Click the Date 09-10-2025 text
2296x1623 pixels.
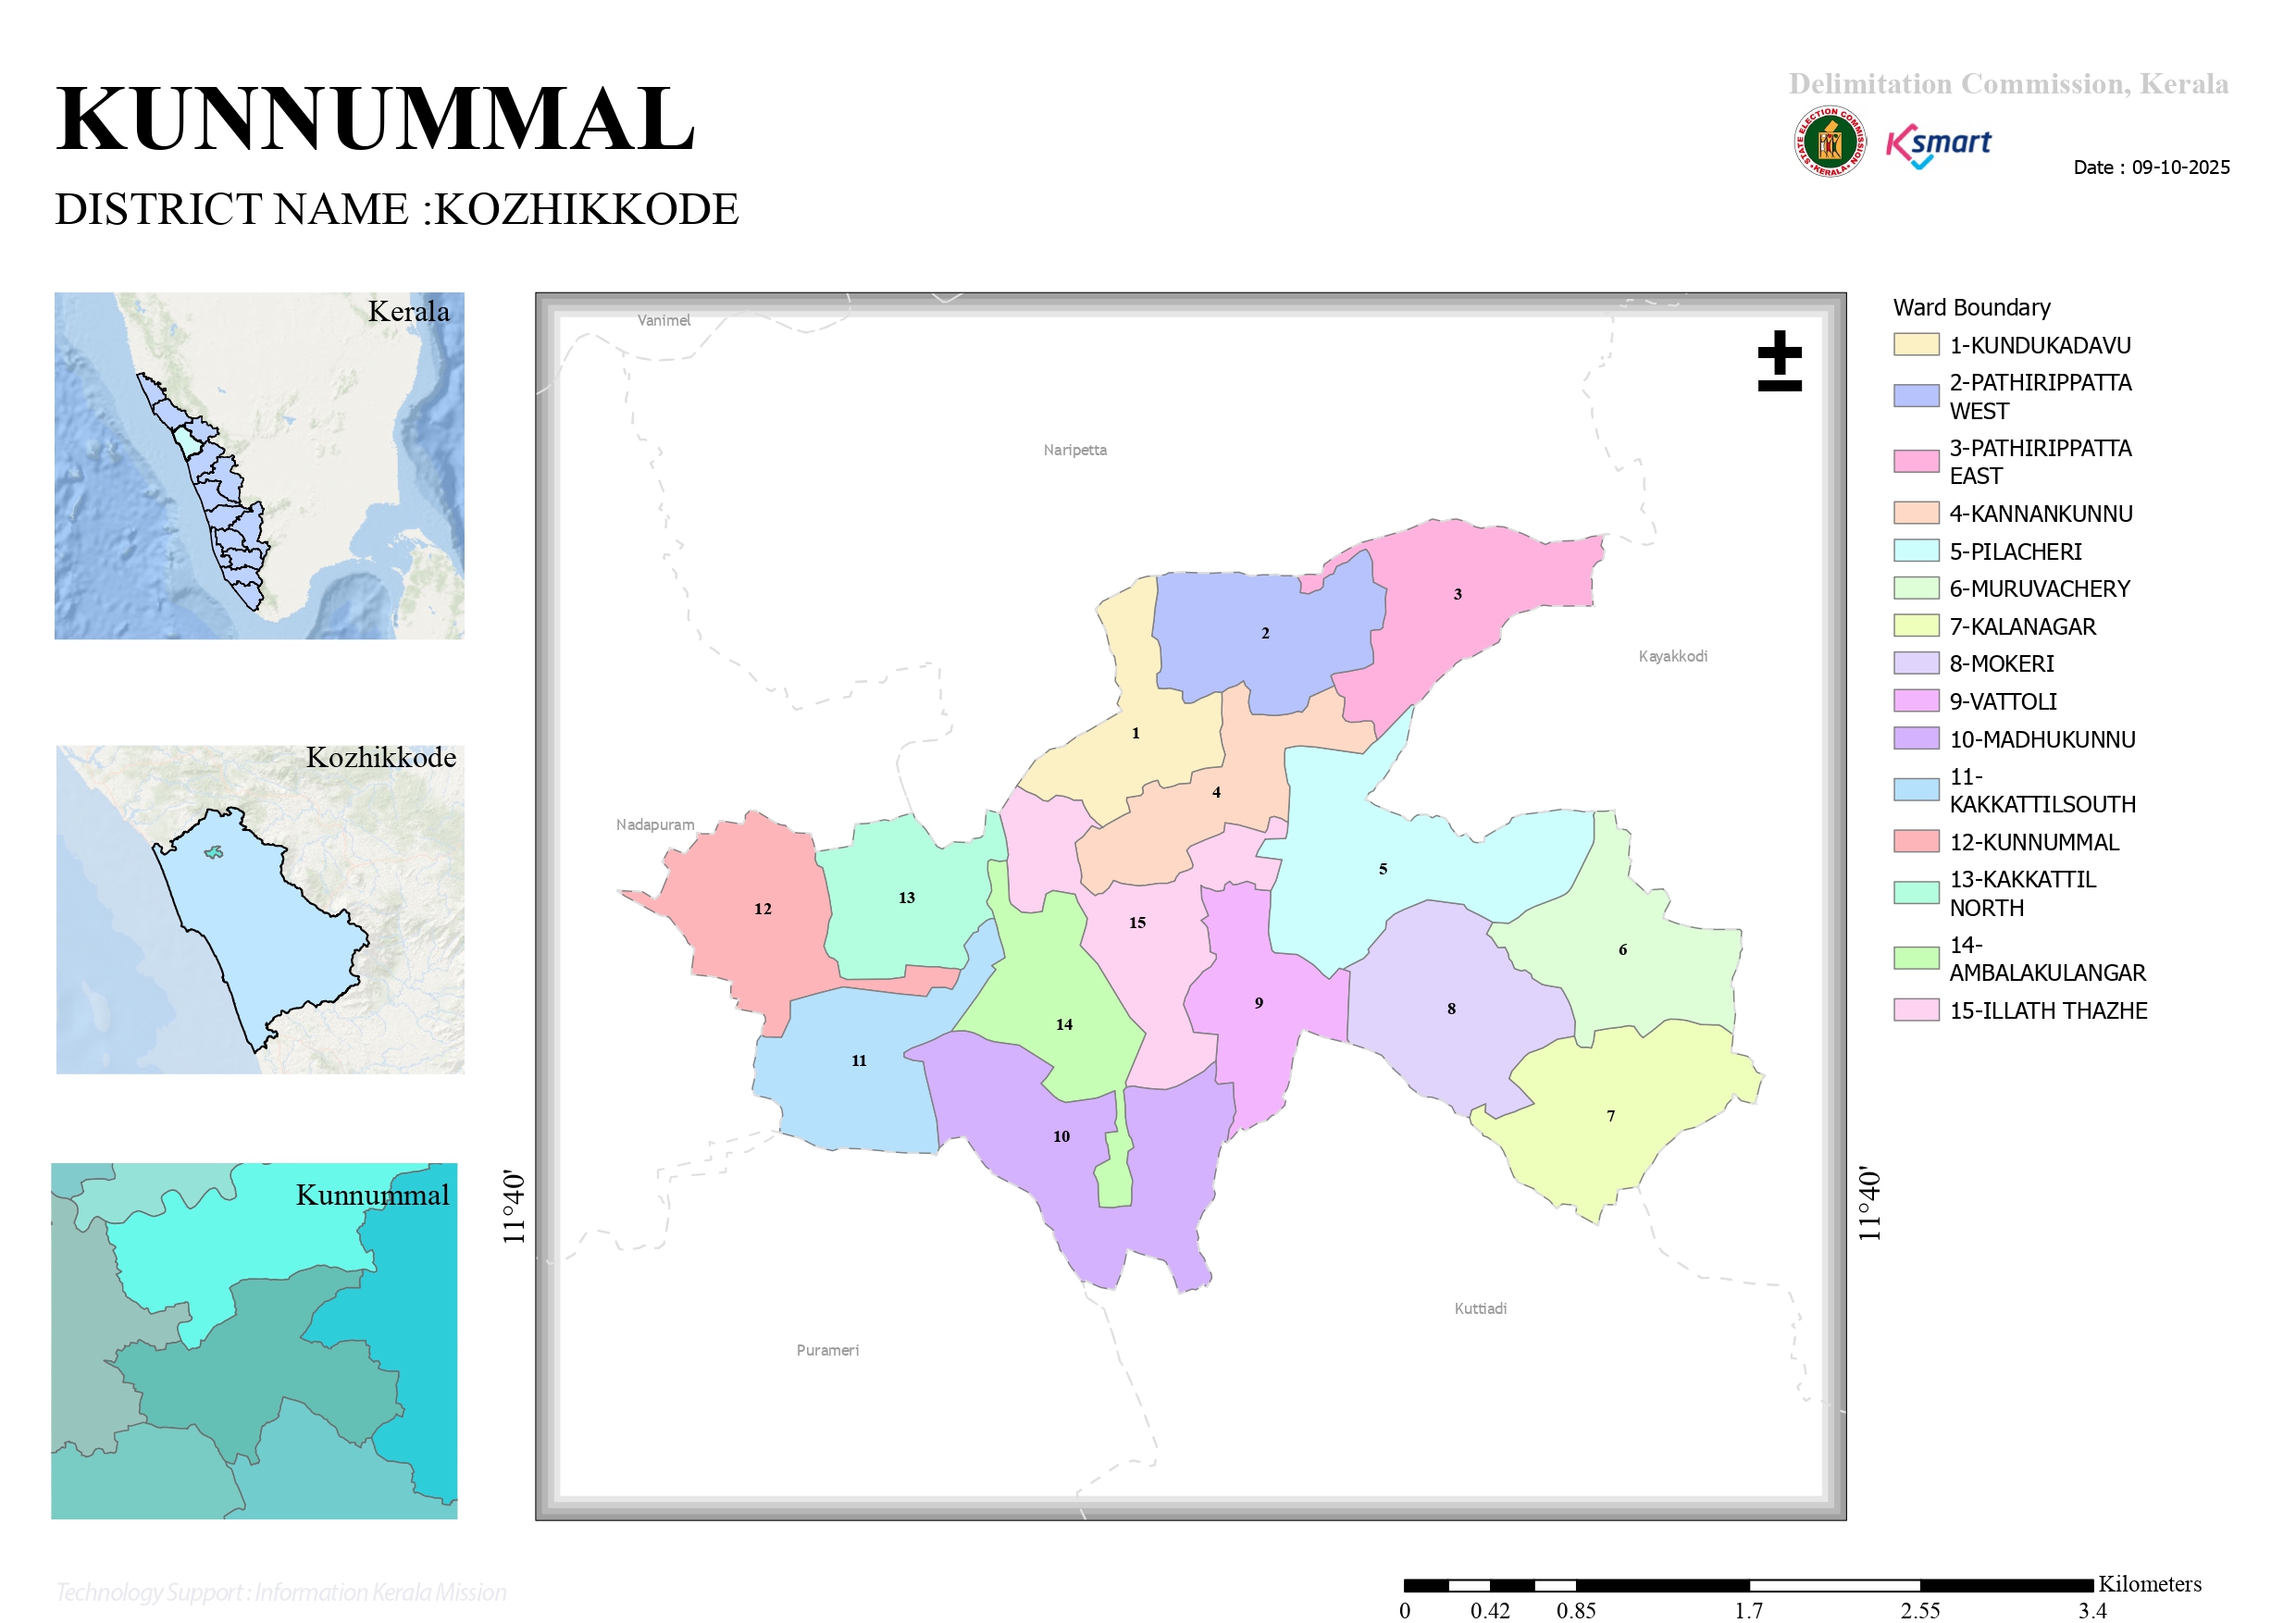pos(2151,167)
